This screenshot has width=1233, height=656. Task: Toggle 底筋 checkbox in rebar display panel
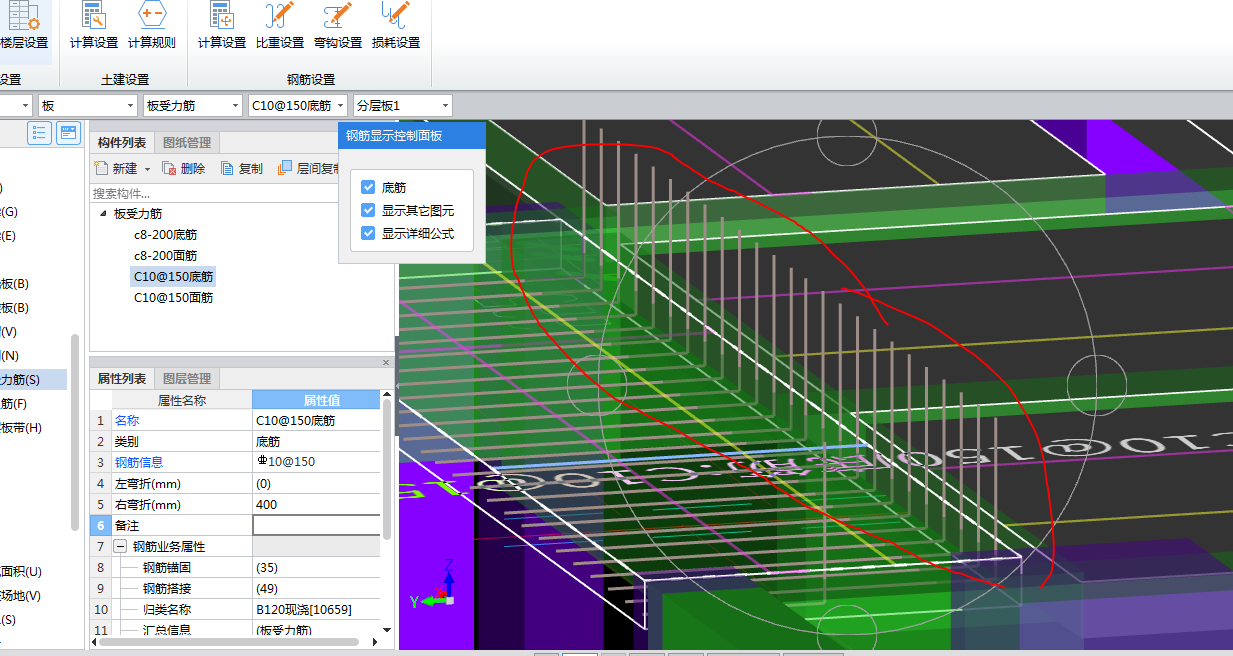pyautogui.click(x=368, y=187)
